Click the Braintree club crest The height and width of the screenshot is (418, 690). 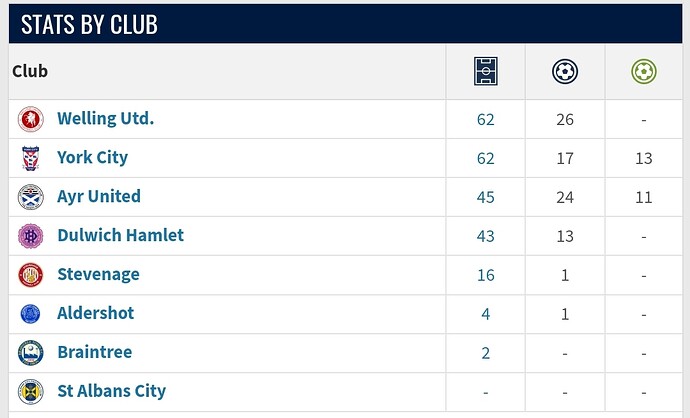click(x=31, y=353)
